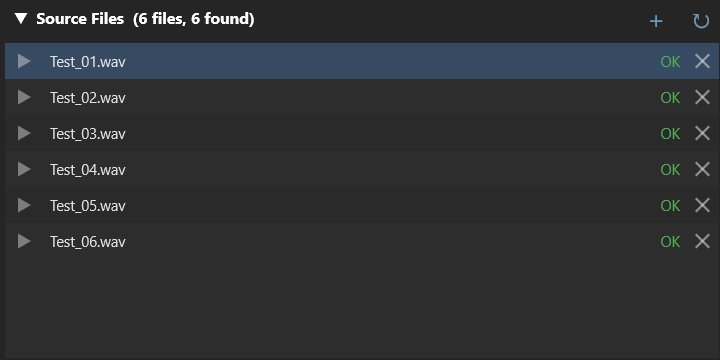Image resolution: width=720 pixels, height=360 pixels.
Task: Select the Test_04.wav file name
Action: (88, 170)
